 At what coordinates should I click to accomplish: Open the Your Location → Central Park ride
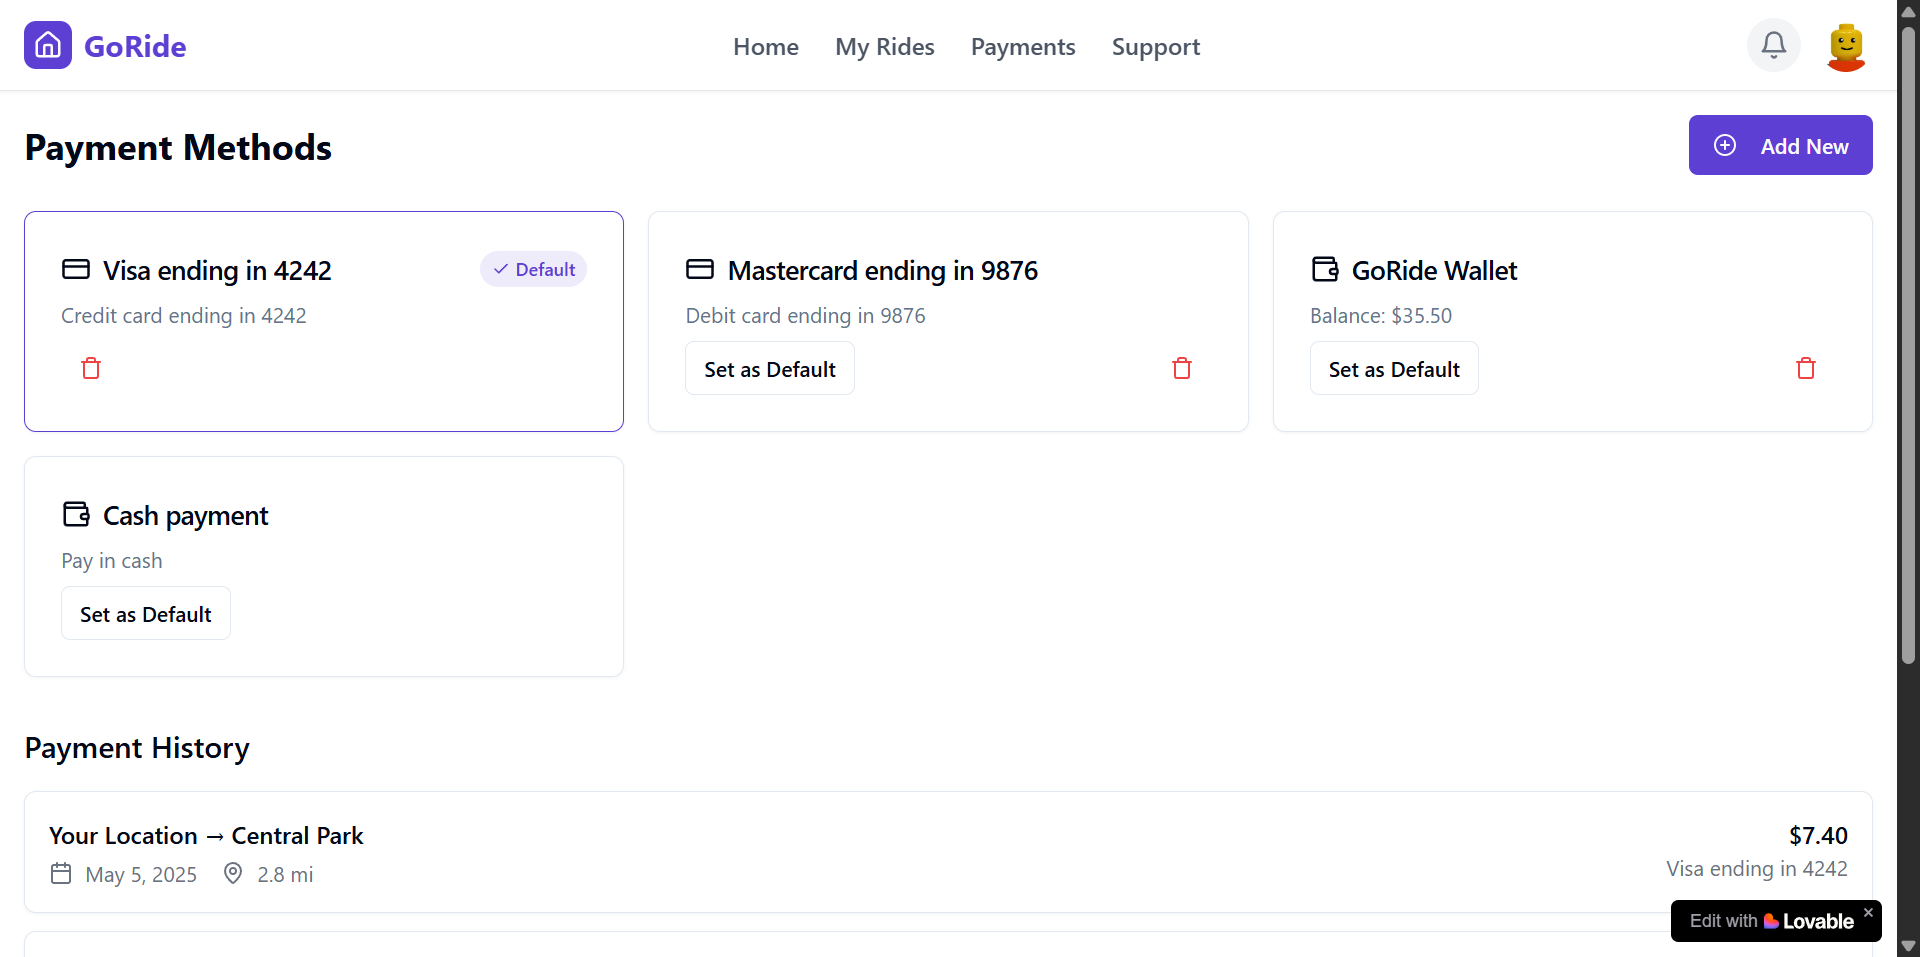tap(948, 852)
